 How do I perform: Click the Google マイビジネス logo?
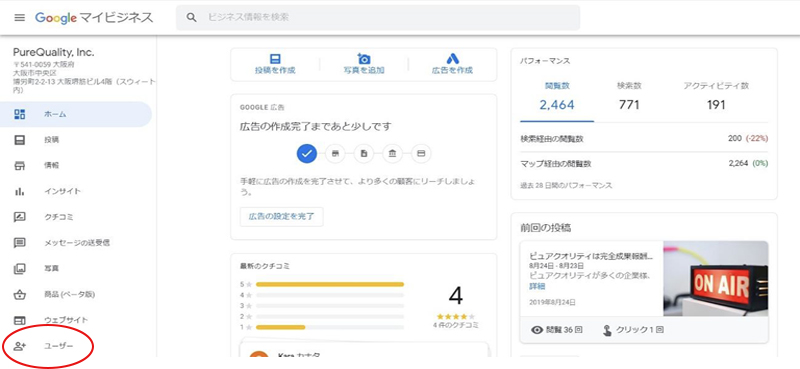(x=94, y=18)
